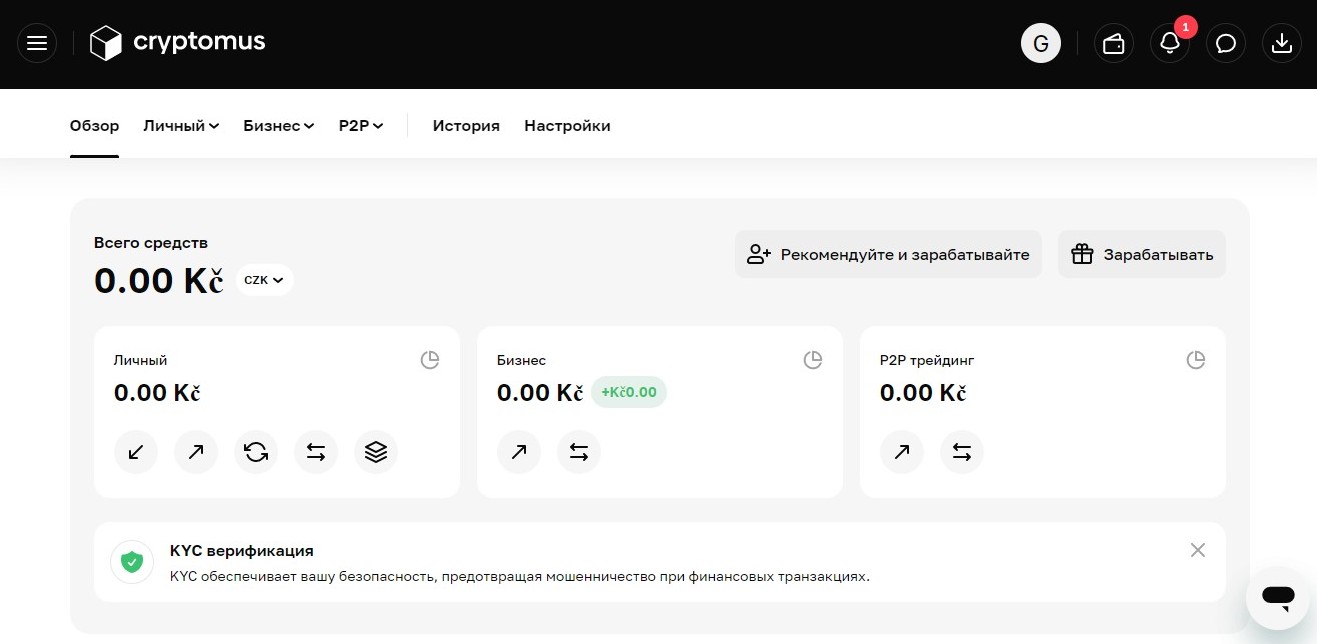Image resolution: width=1317 pixels, height=644 pixels.
Task: Switch to the Обзор tab
Action: click(x=94, y=126)
